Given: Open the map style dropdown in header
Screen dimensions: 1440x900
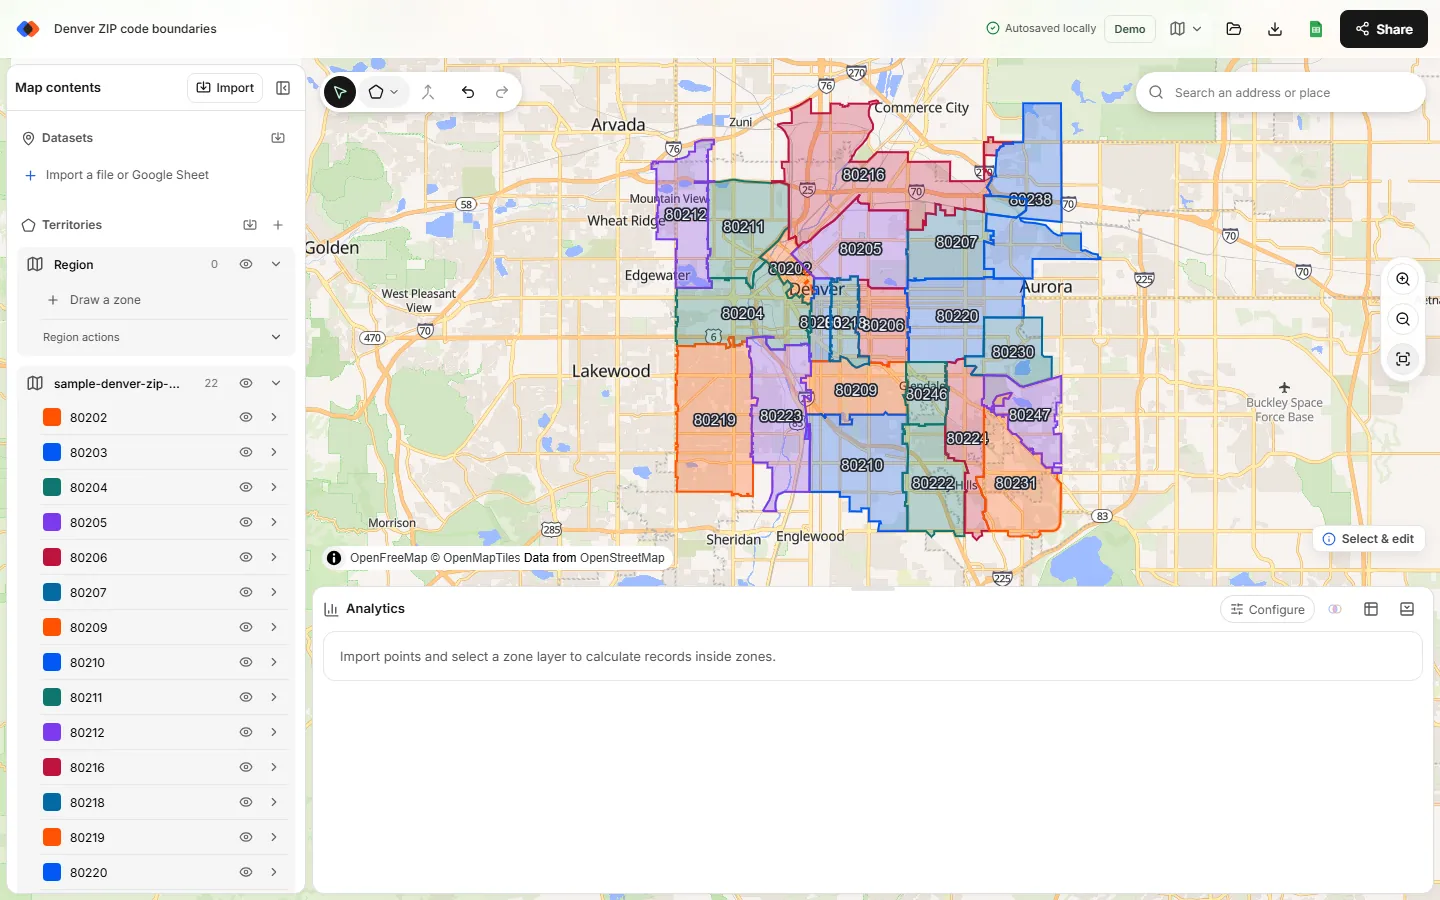Looking at the screenshot, I should pyautogui.click(x=1185, y=29).
